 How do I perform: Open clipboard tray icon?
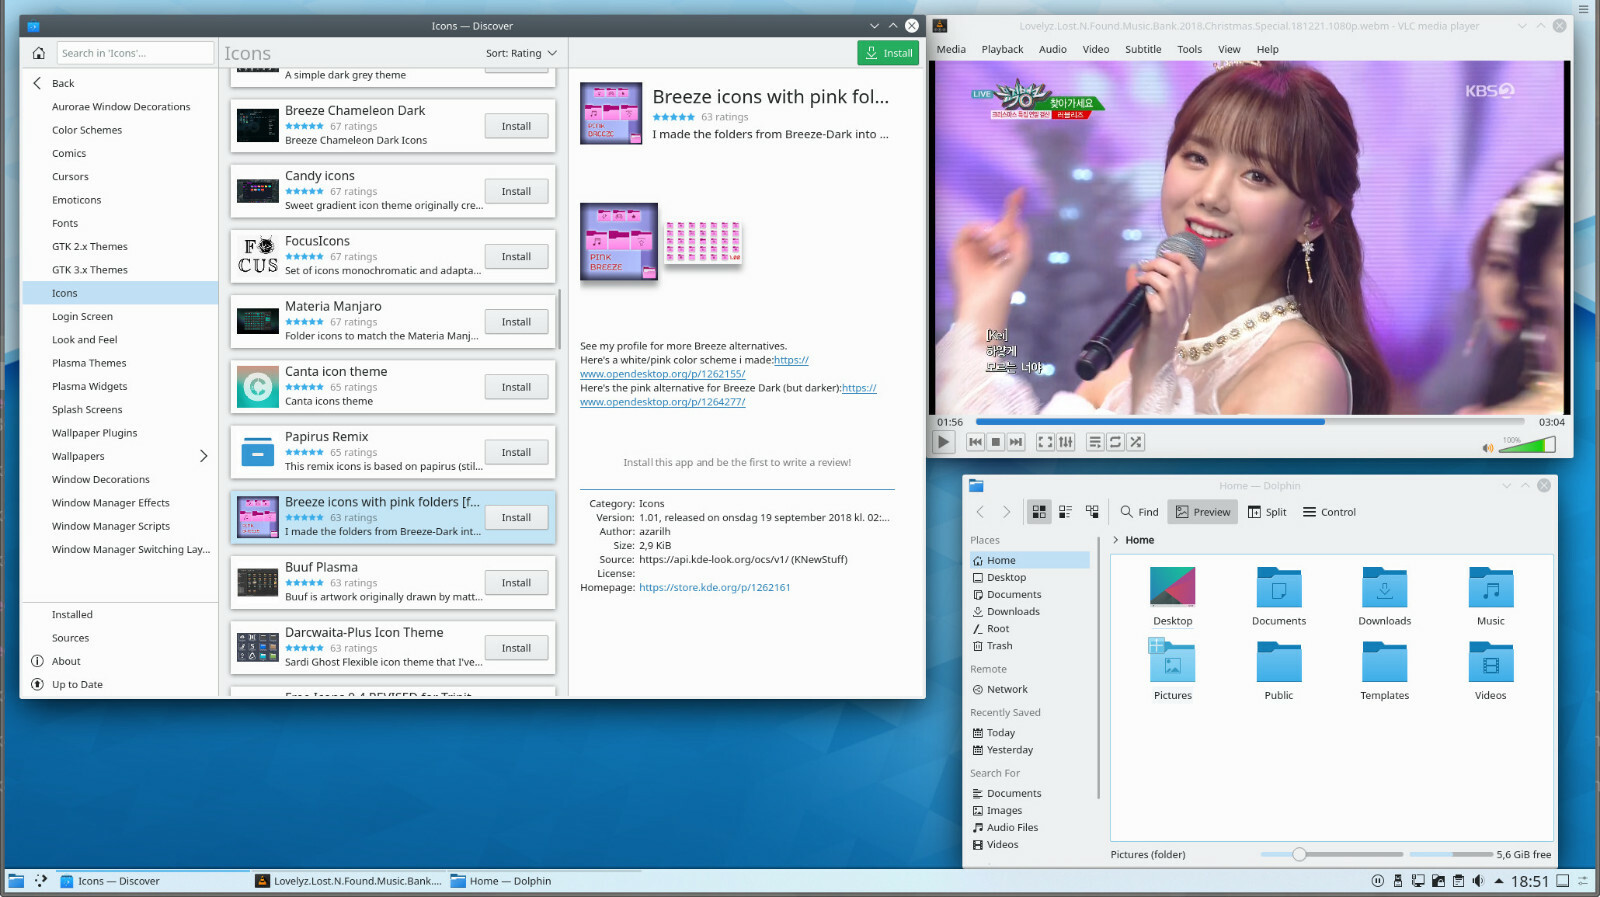click(x=1458, y=881)
